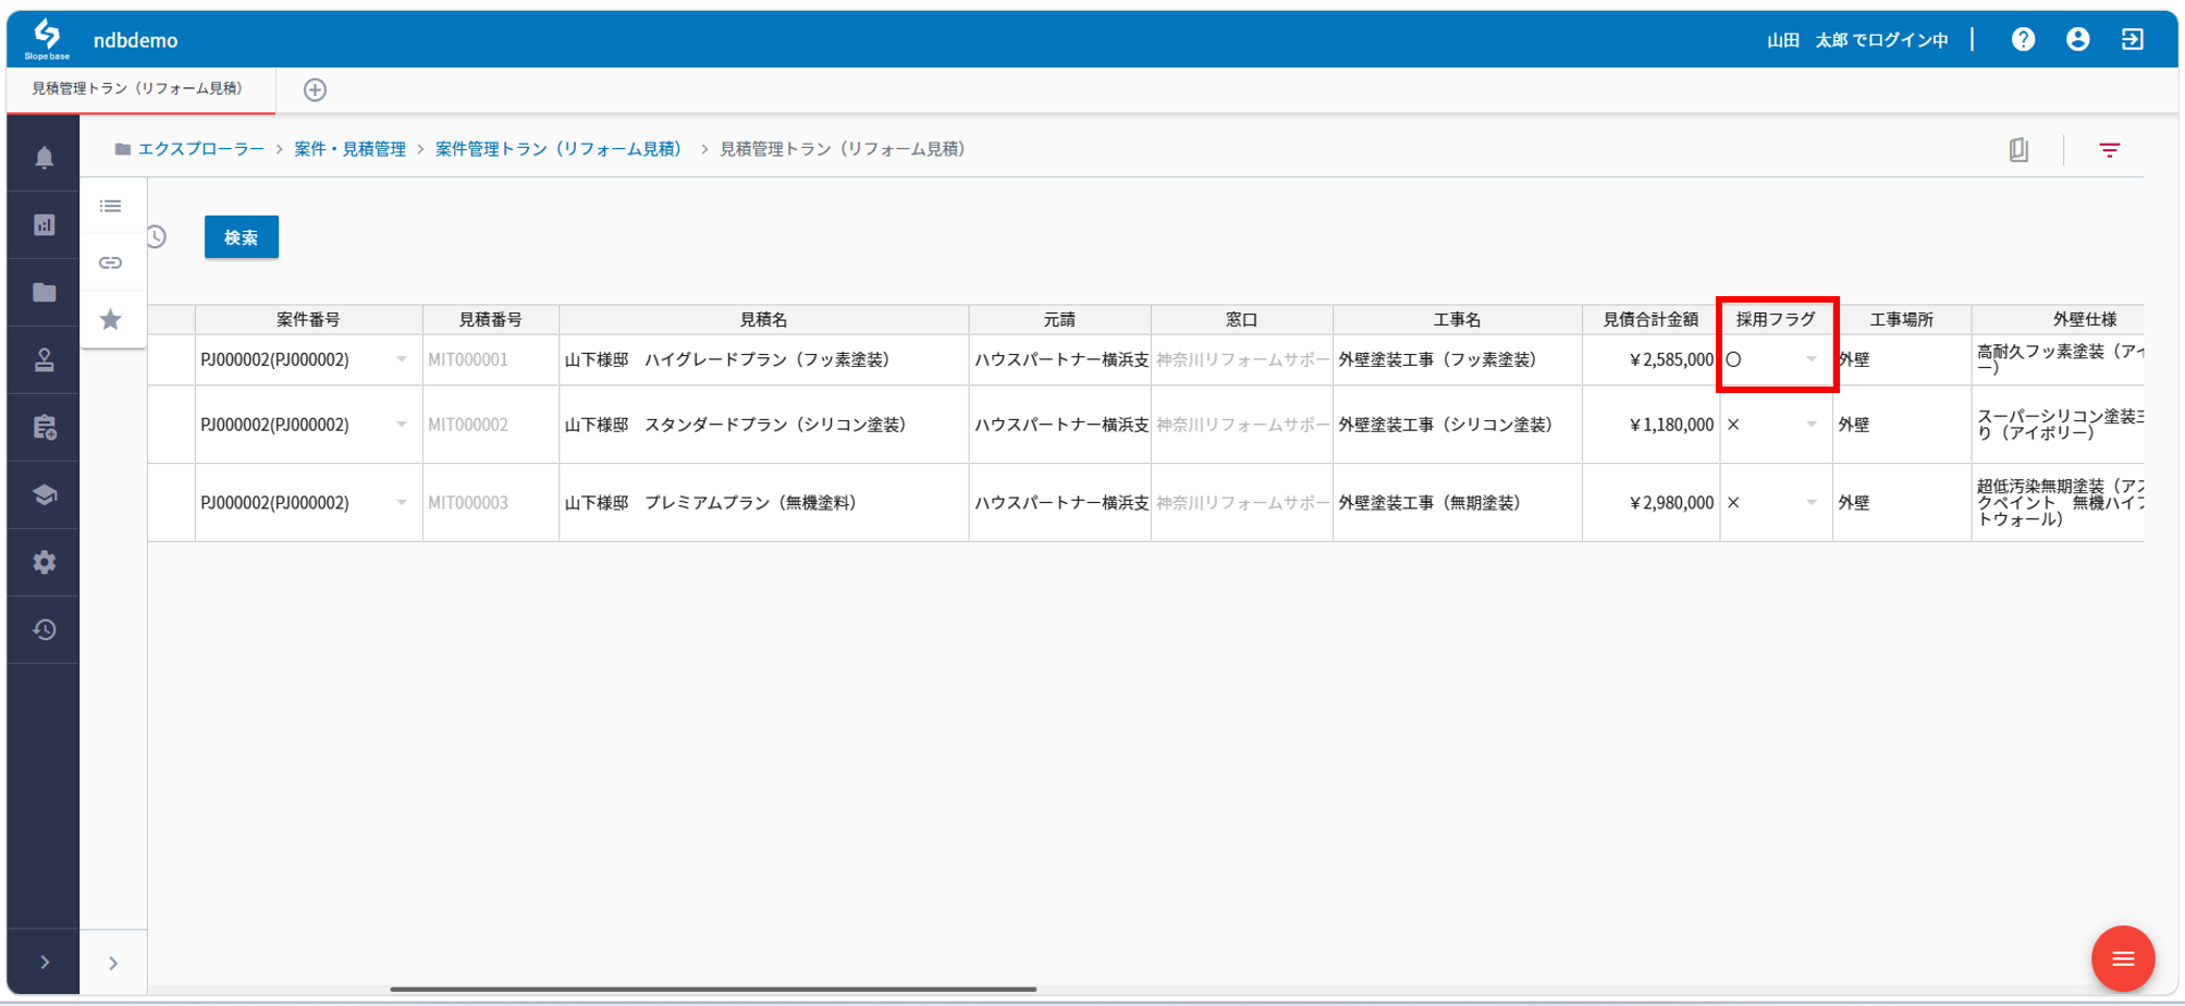Click the 工事場所 column header
The image size is (2185, 1006).
coord(1901,319)
